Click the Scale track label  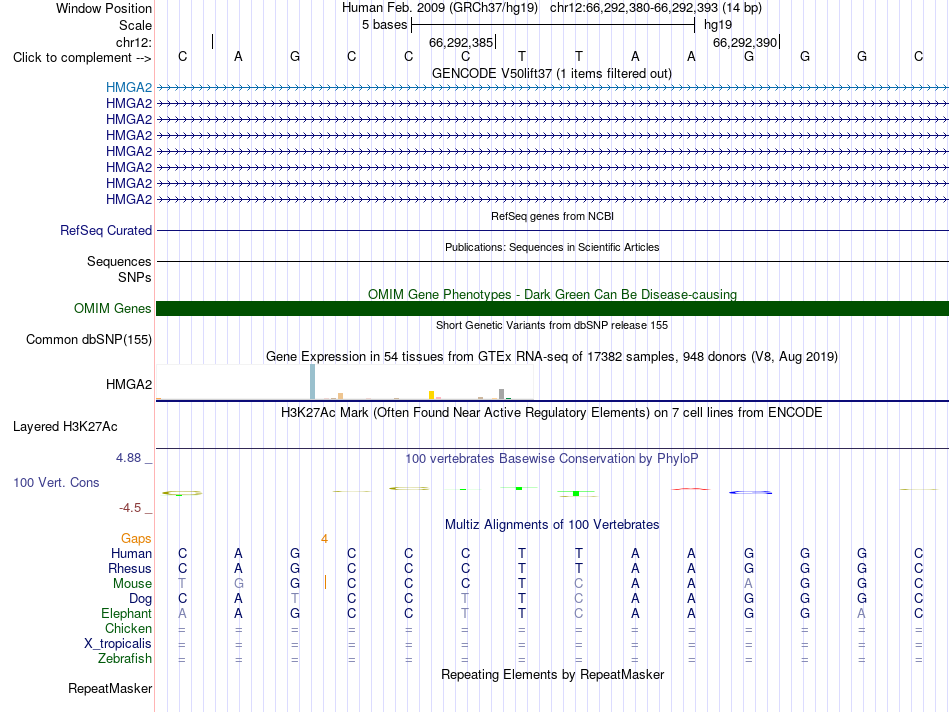pyautogui.click(x=135, y=25)
